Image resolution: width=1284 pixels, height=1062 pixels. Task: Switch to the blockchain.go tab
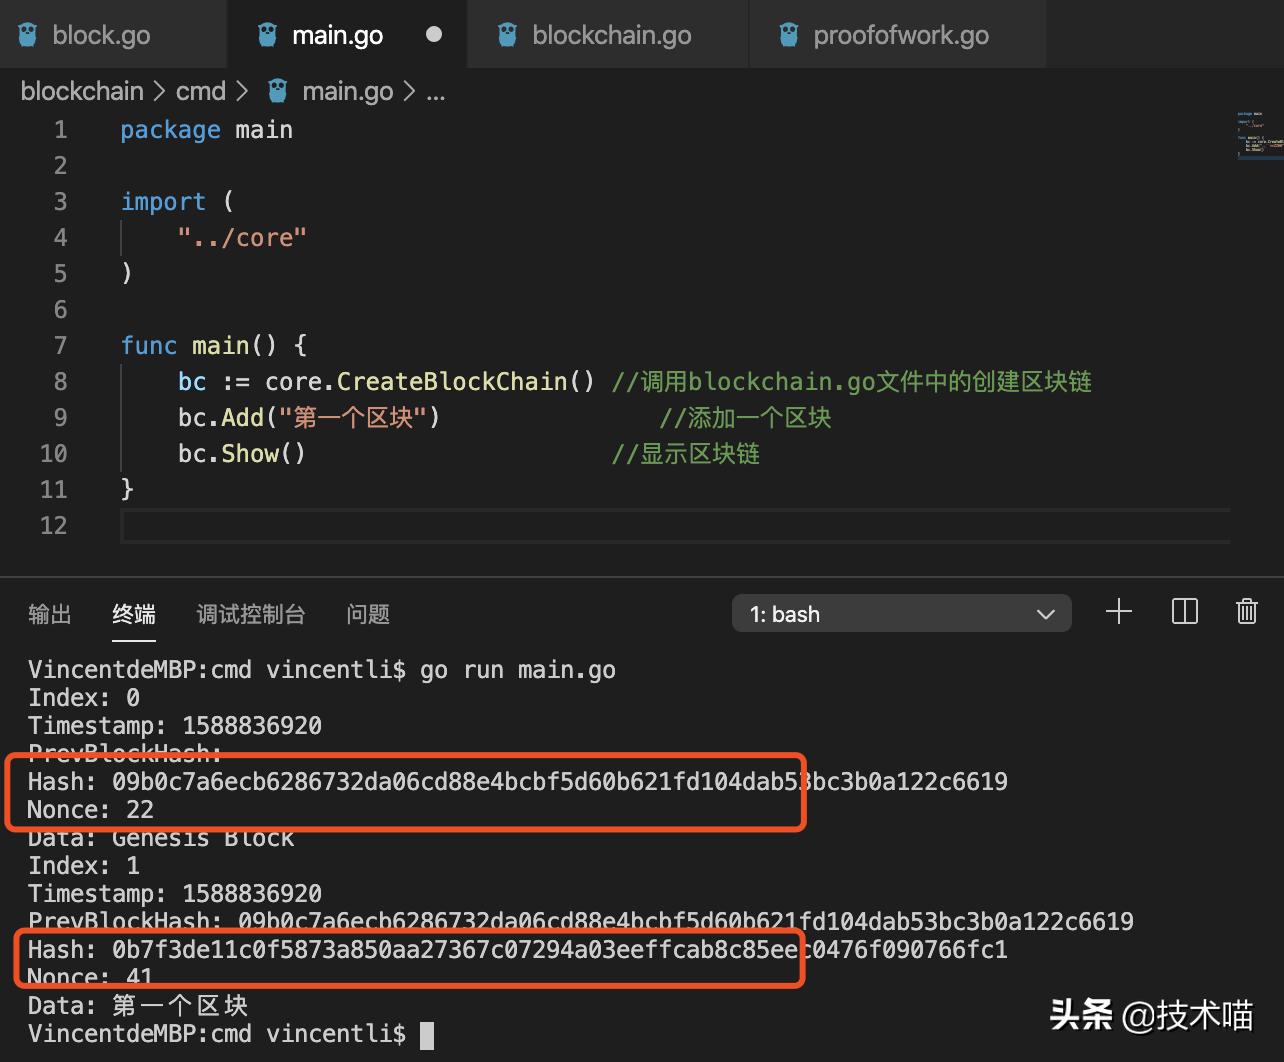611,35
